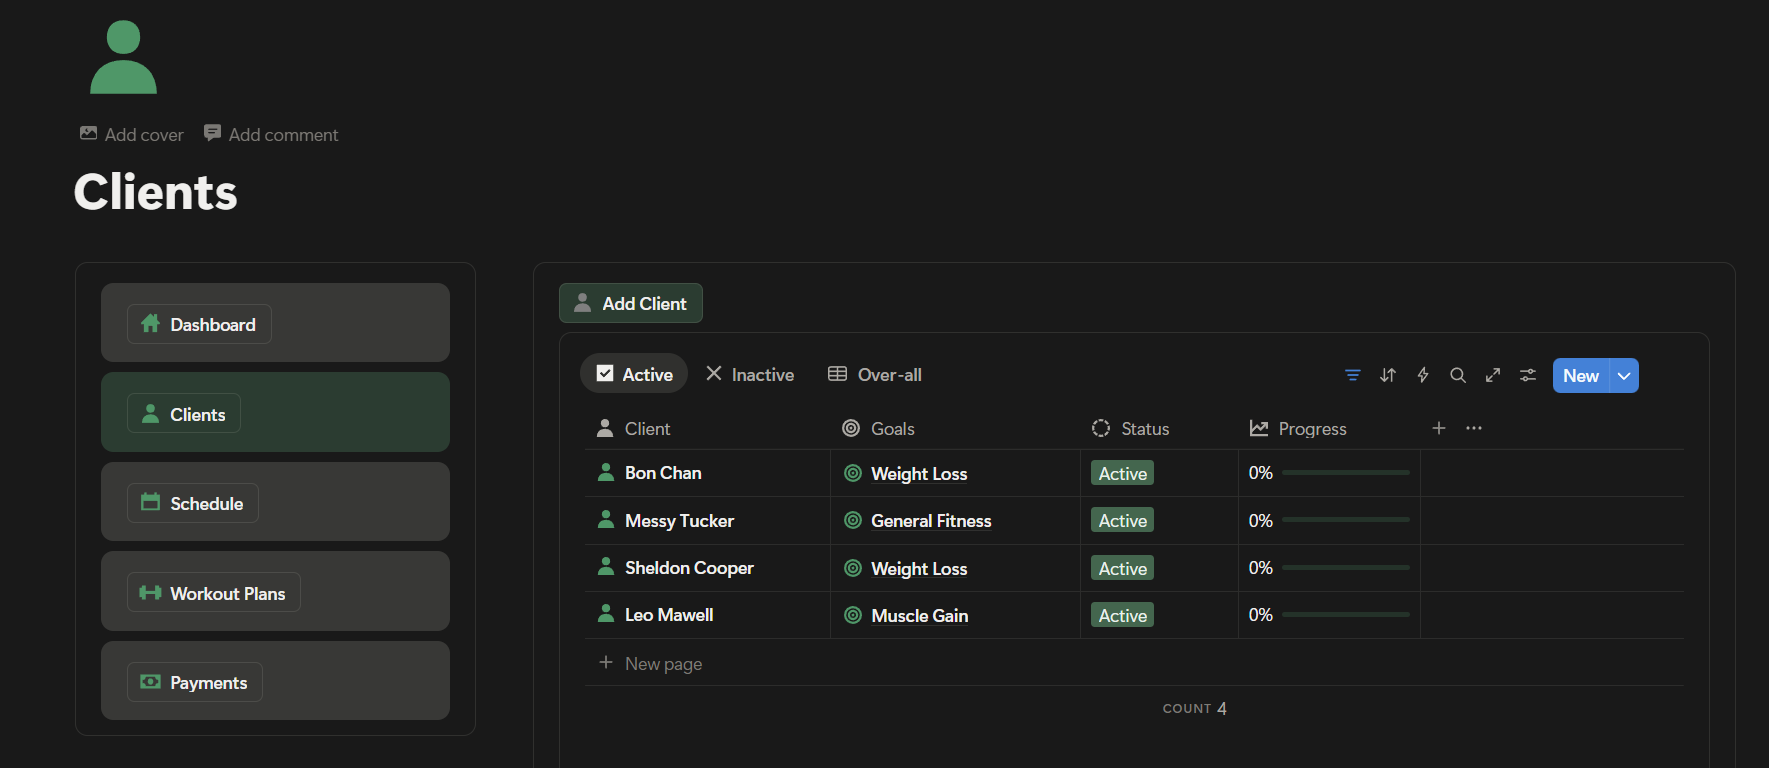
Task: Click the person icon beside Sheldon Cooper
Action: (606, 567)
